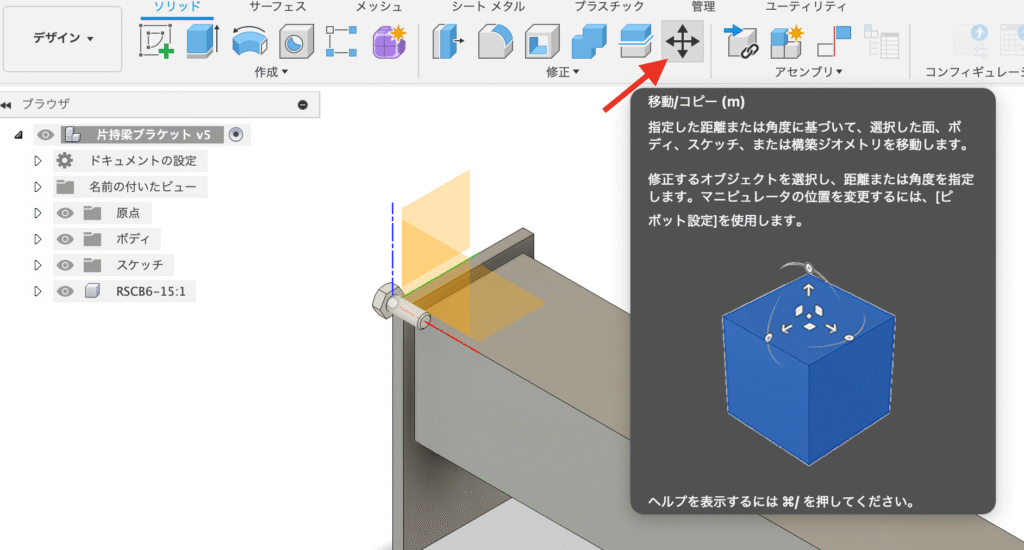This screenshot has height=550, width=1024.
Task: Select the Combine tool icon
Action: coord(588,42)
